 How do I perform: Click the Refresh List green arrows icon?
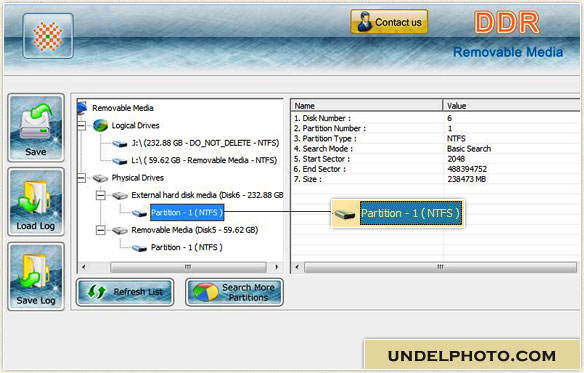pyautogui.click(x=97, y=292)
